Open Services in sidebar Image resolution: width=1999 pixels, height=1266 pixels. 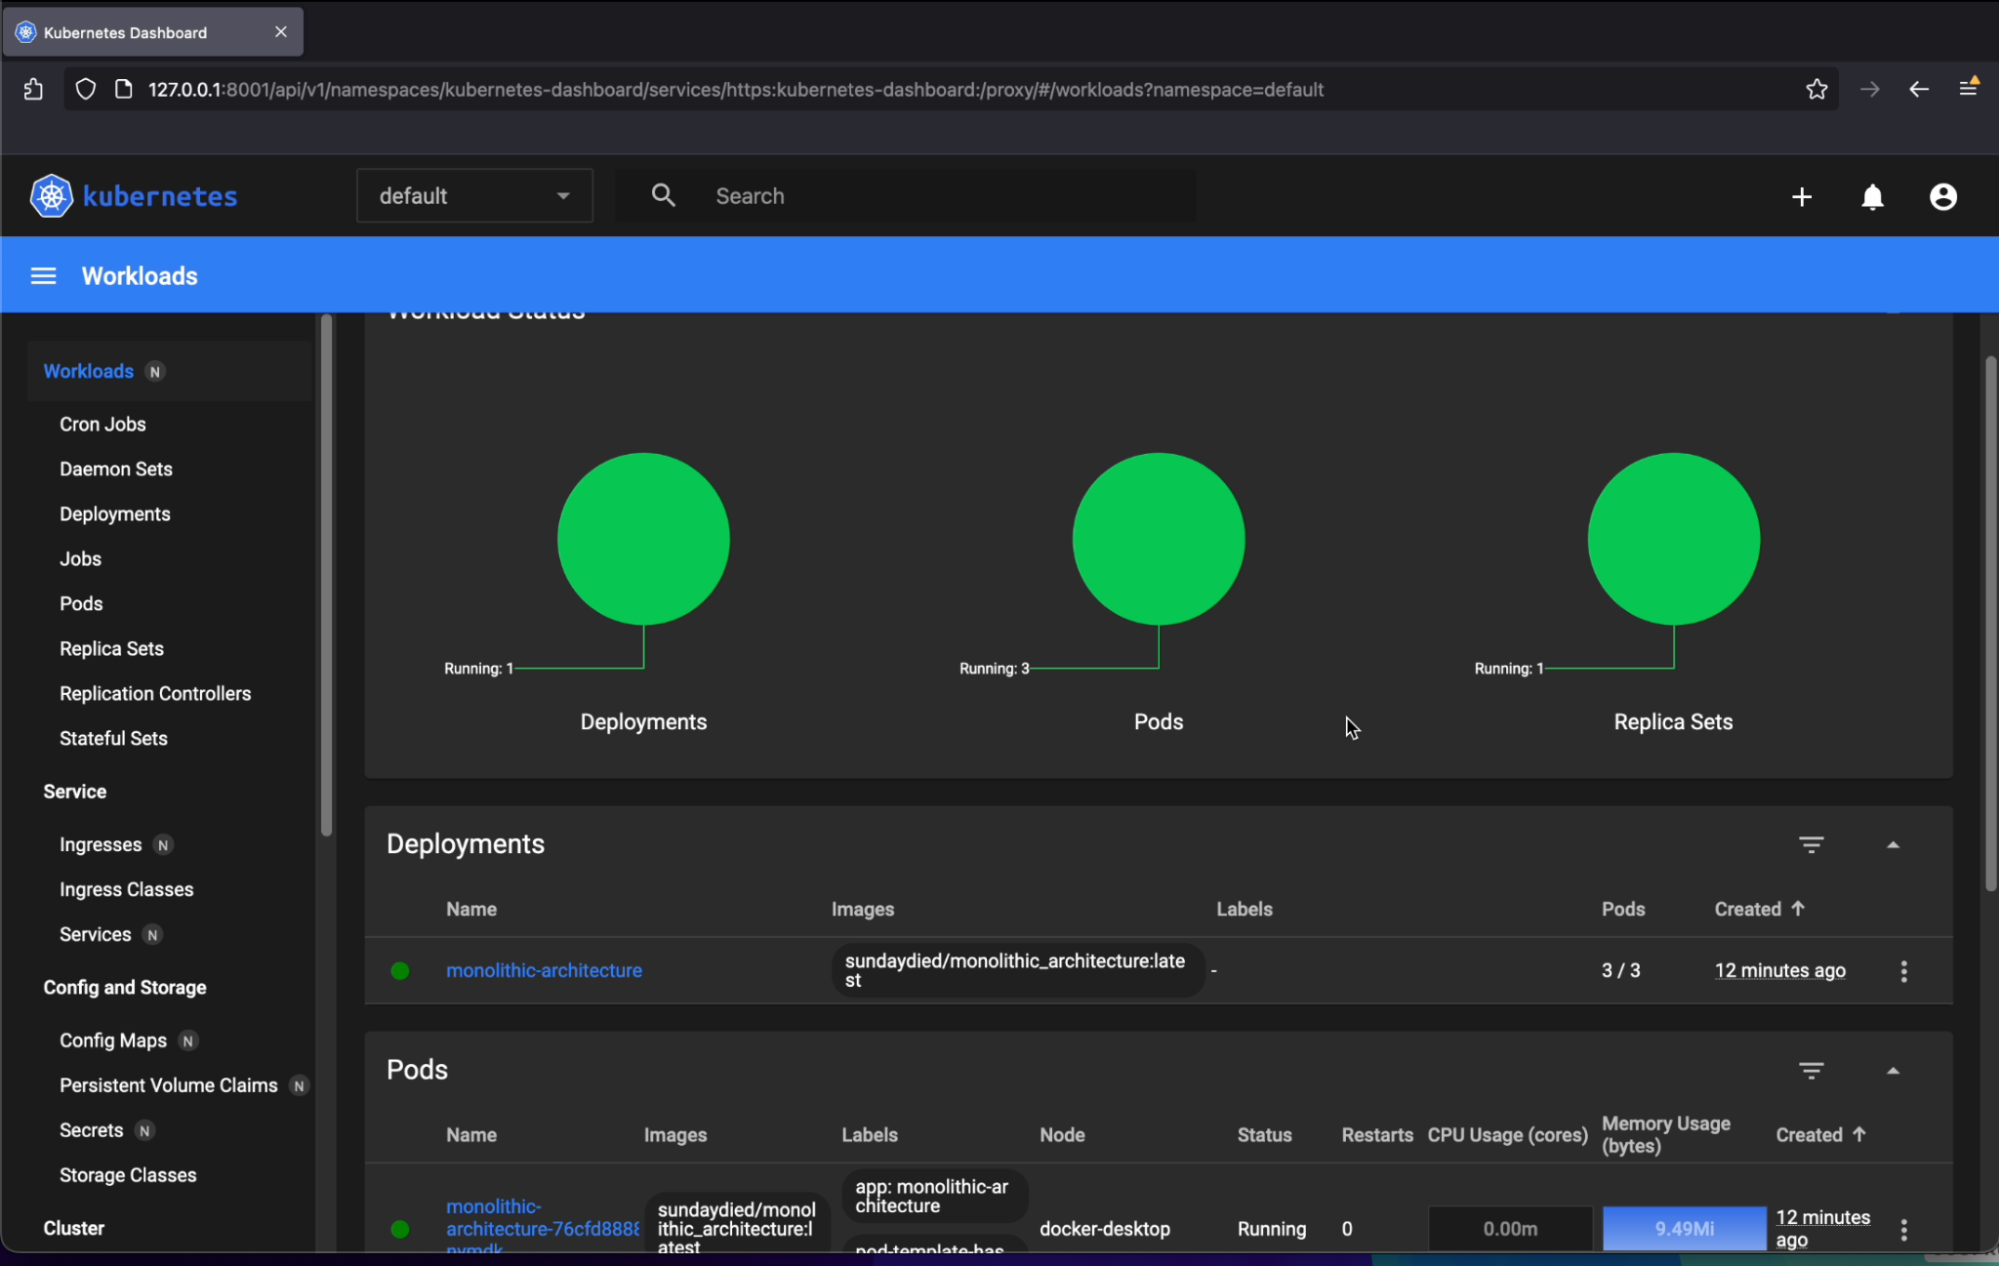click(95, 935)
